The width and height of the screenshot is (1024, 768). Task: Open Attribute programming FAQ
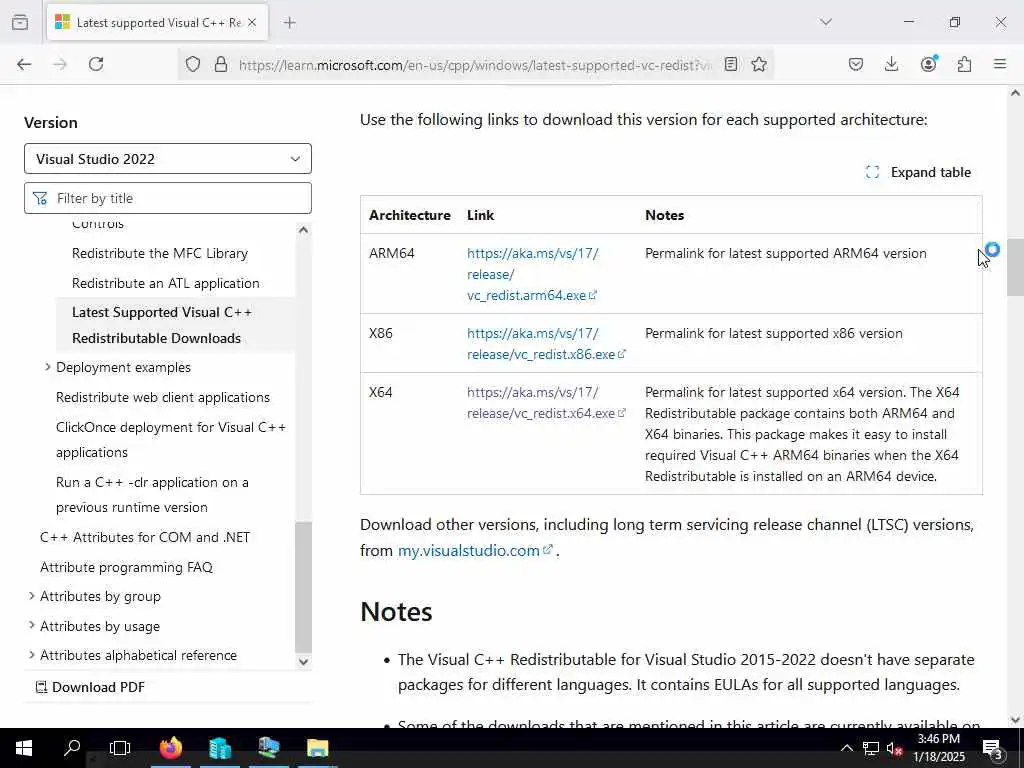coord(126,567)
